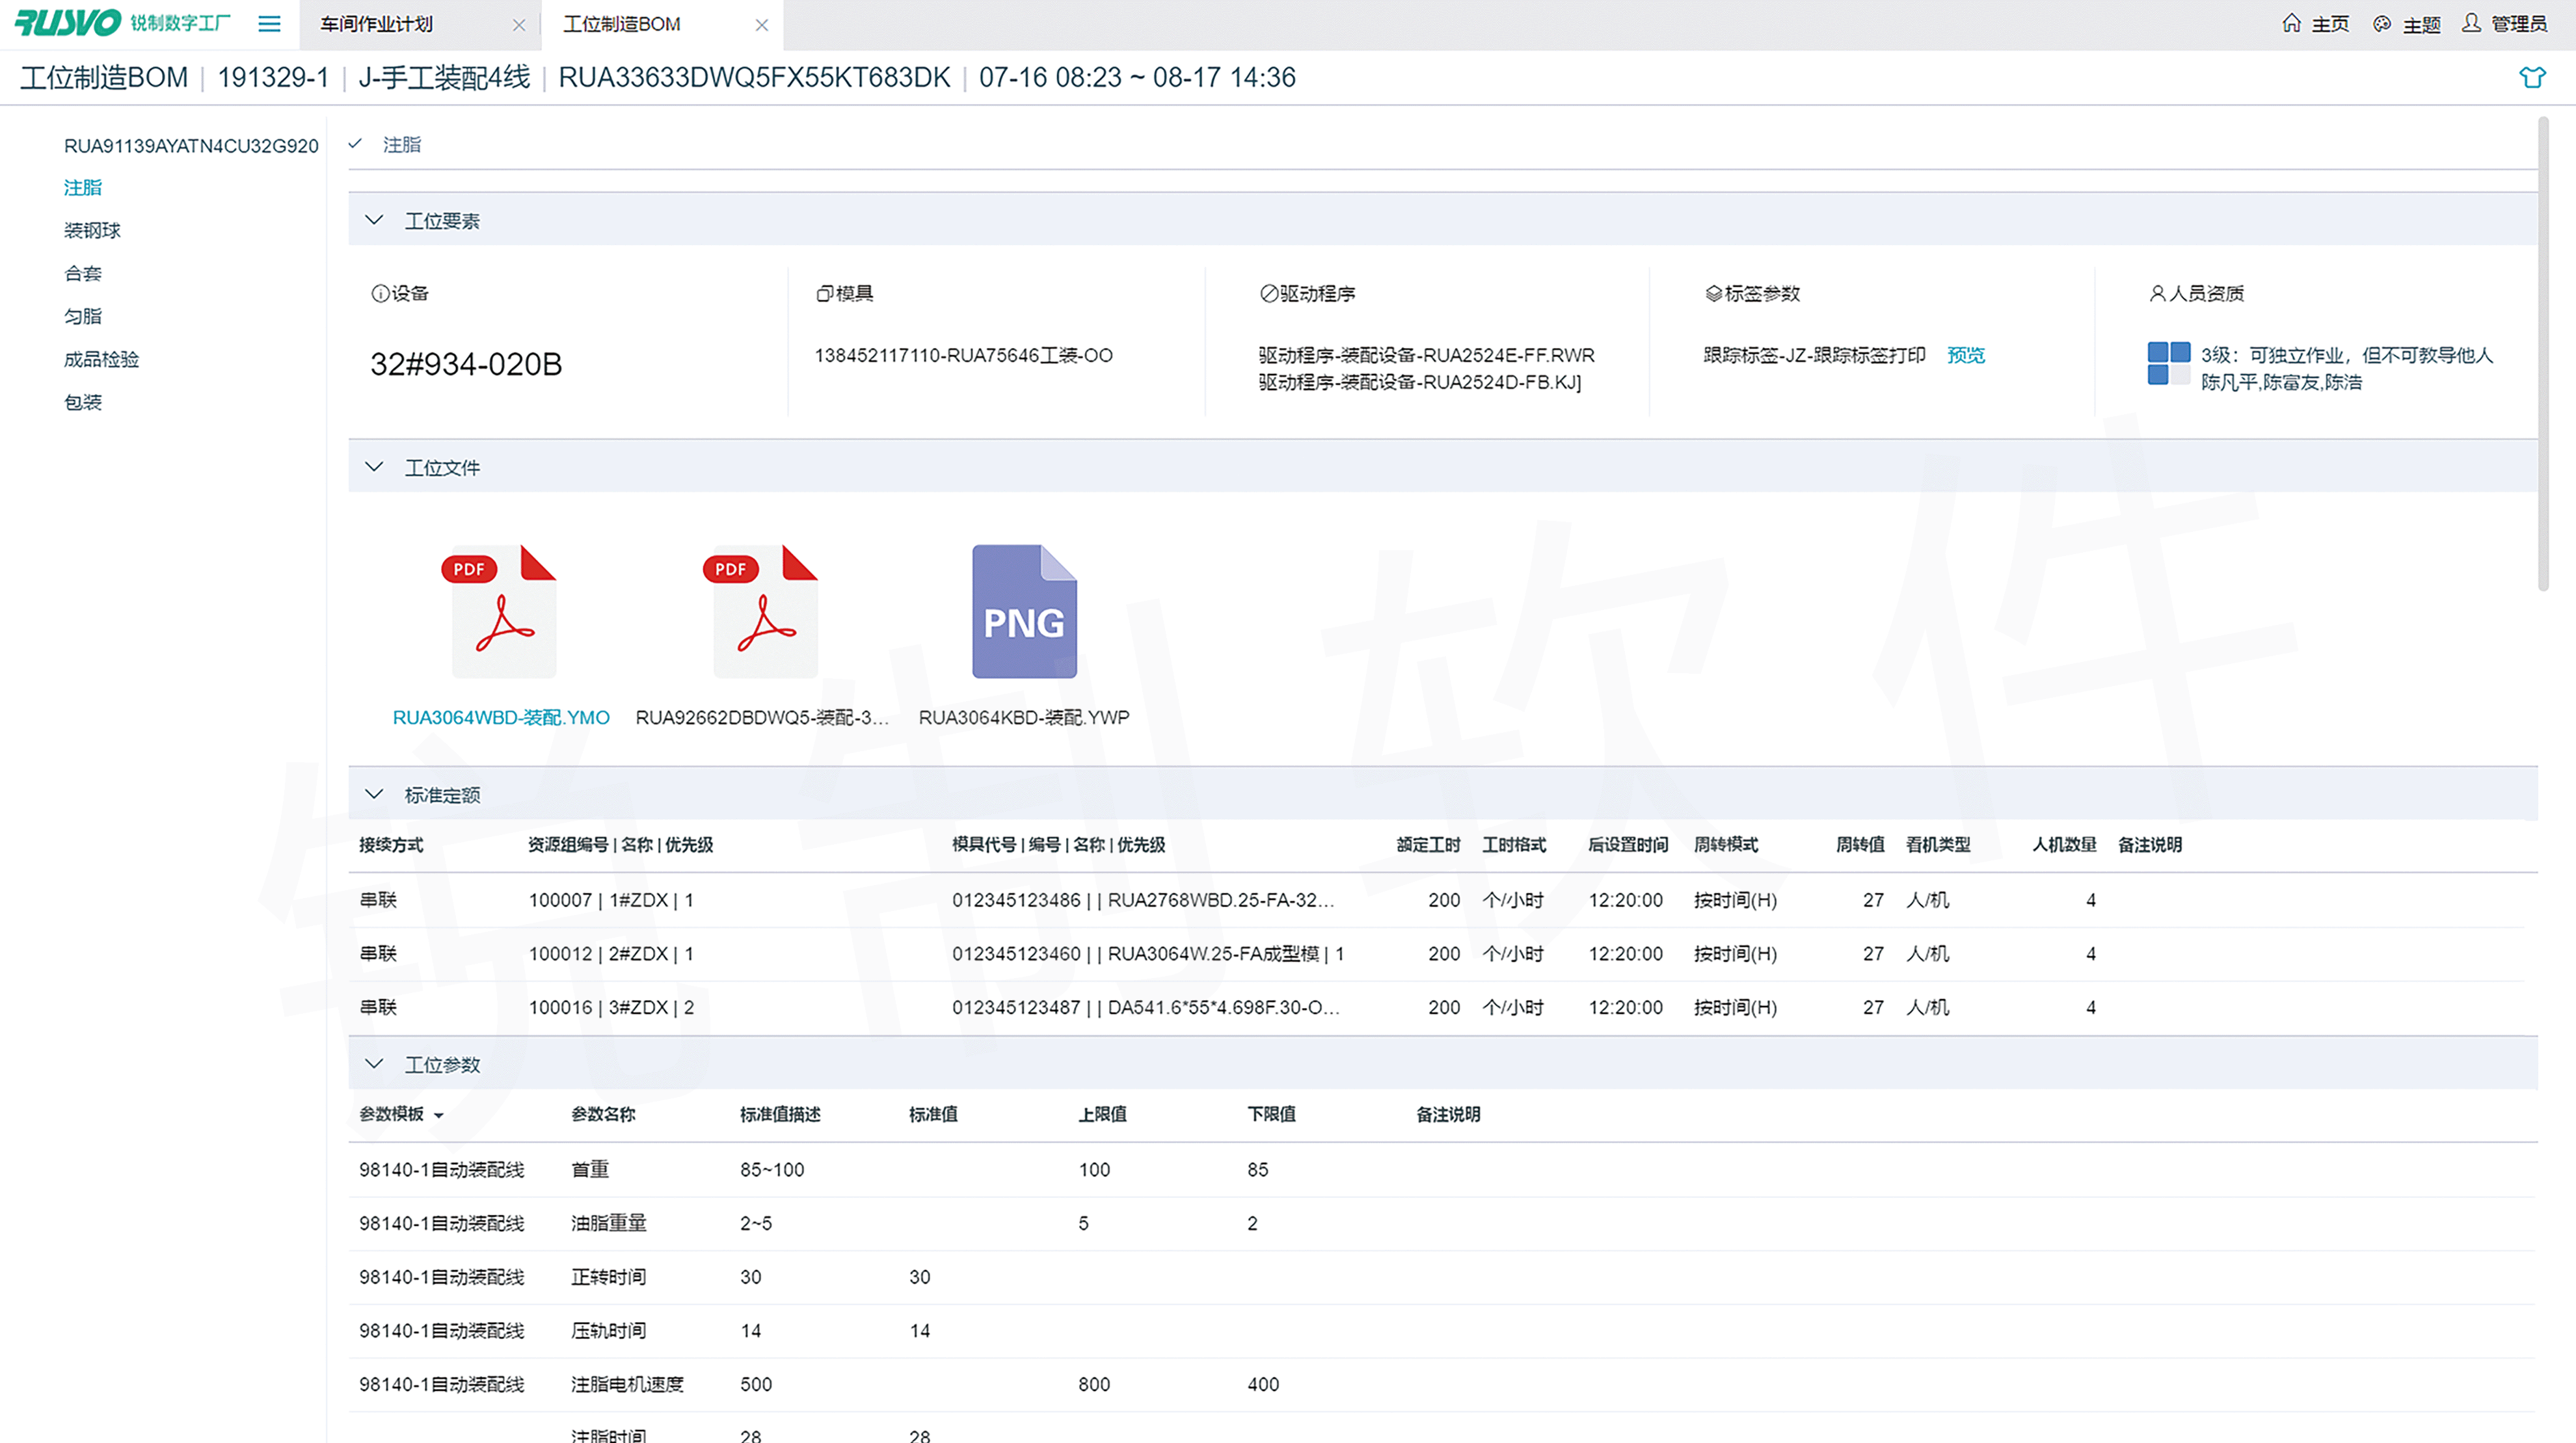The height and width of the screenshot is (1443, 2576).
Task: Click the vertical scrollbar on the right
Action: (x=2542, y=354)
